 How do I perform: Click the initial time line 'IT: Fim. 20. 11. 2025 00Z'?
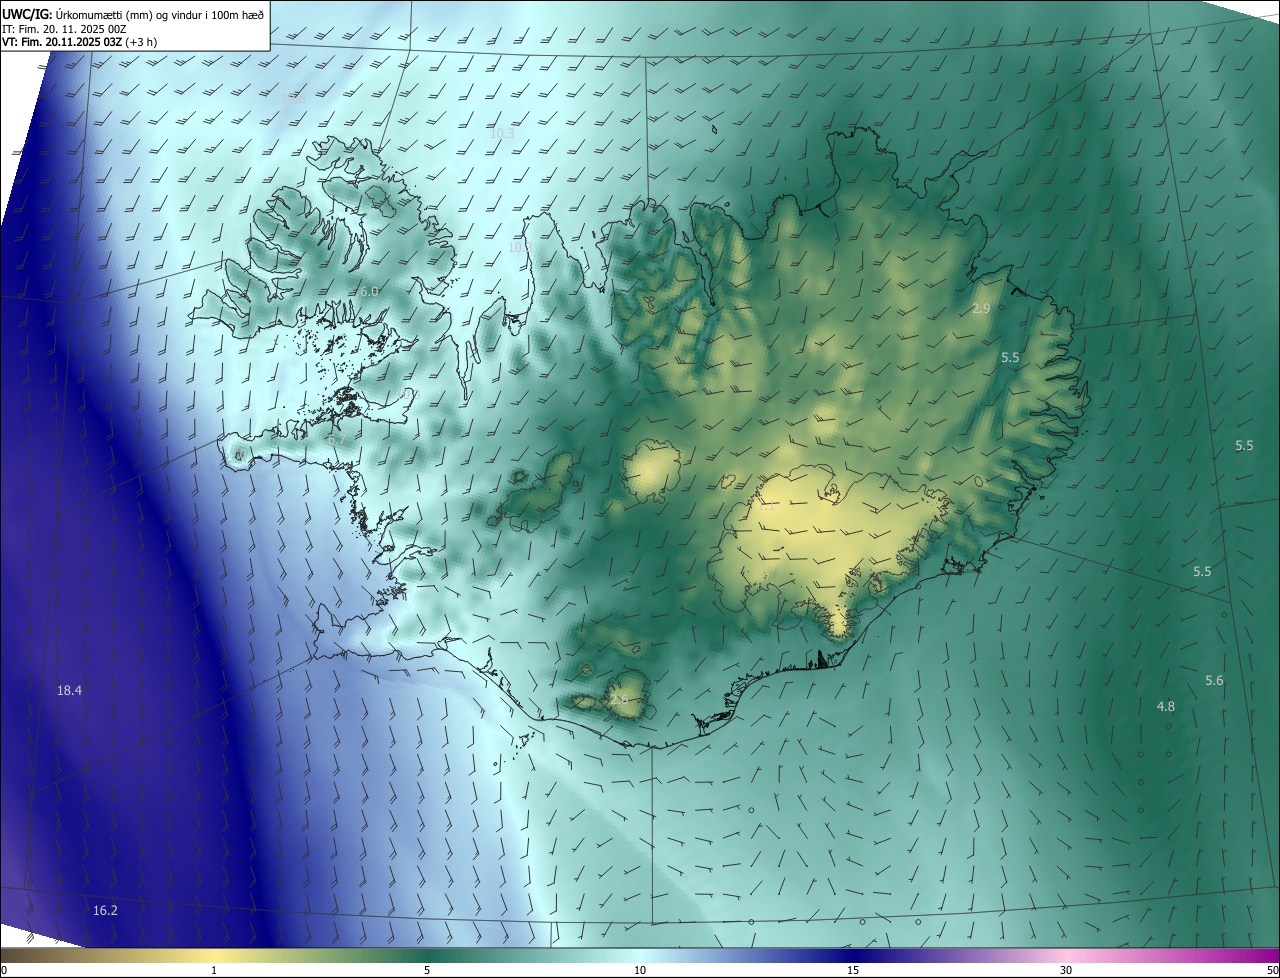65,28
